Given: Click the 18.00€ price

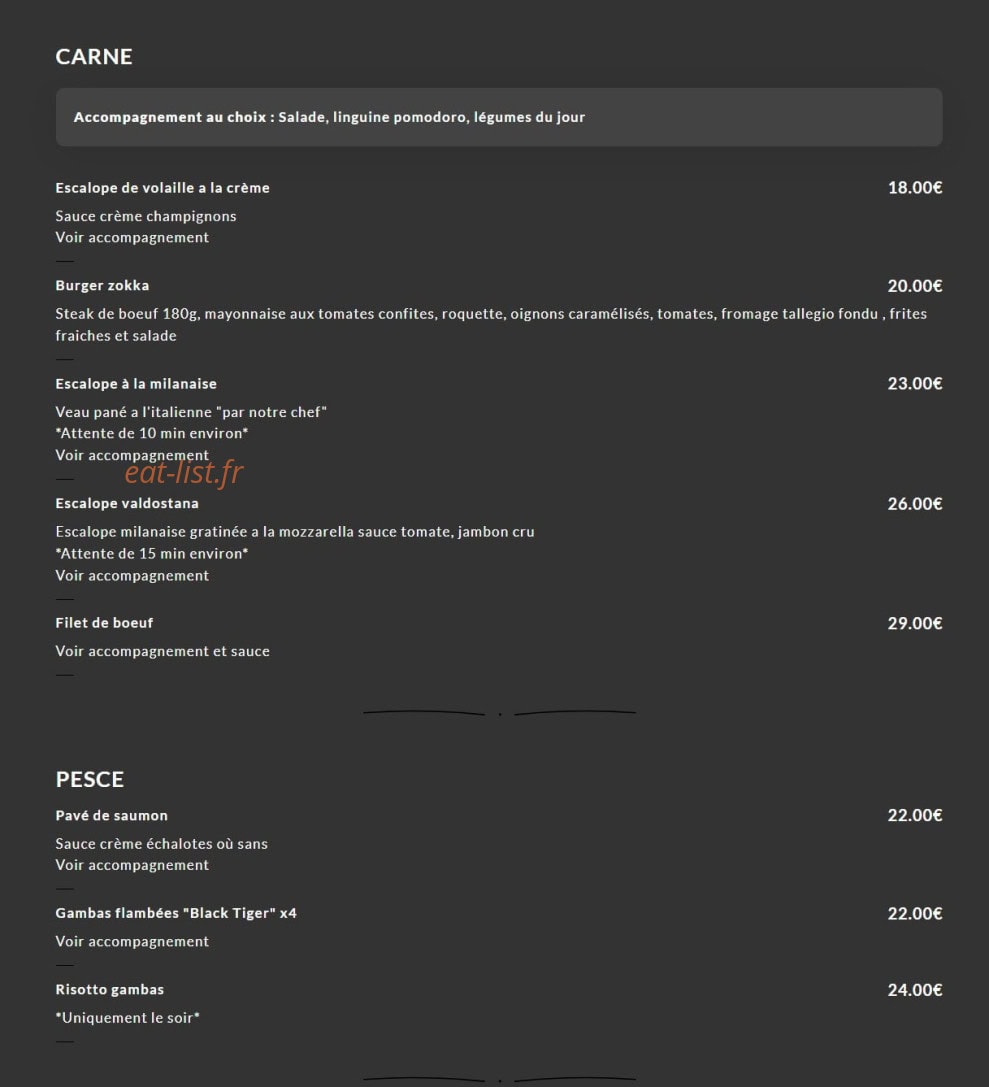Looking at the screenshot, I should pyautogui.click(x=915, y=188).
